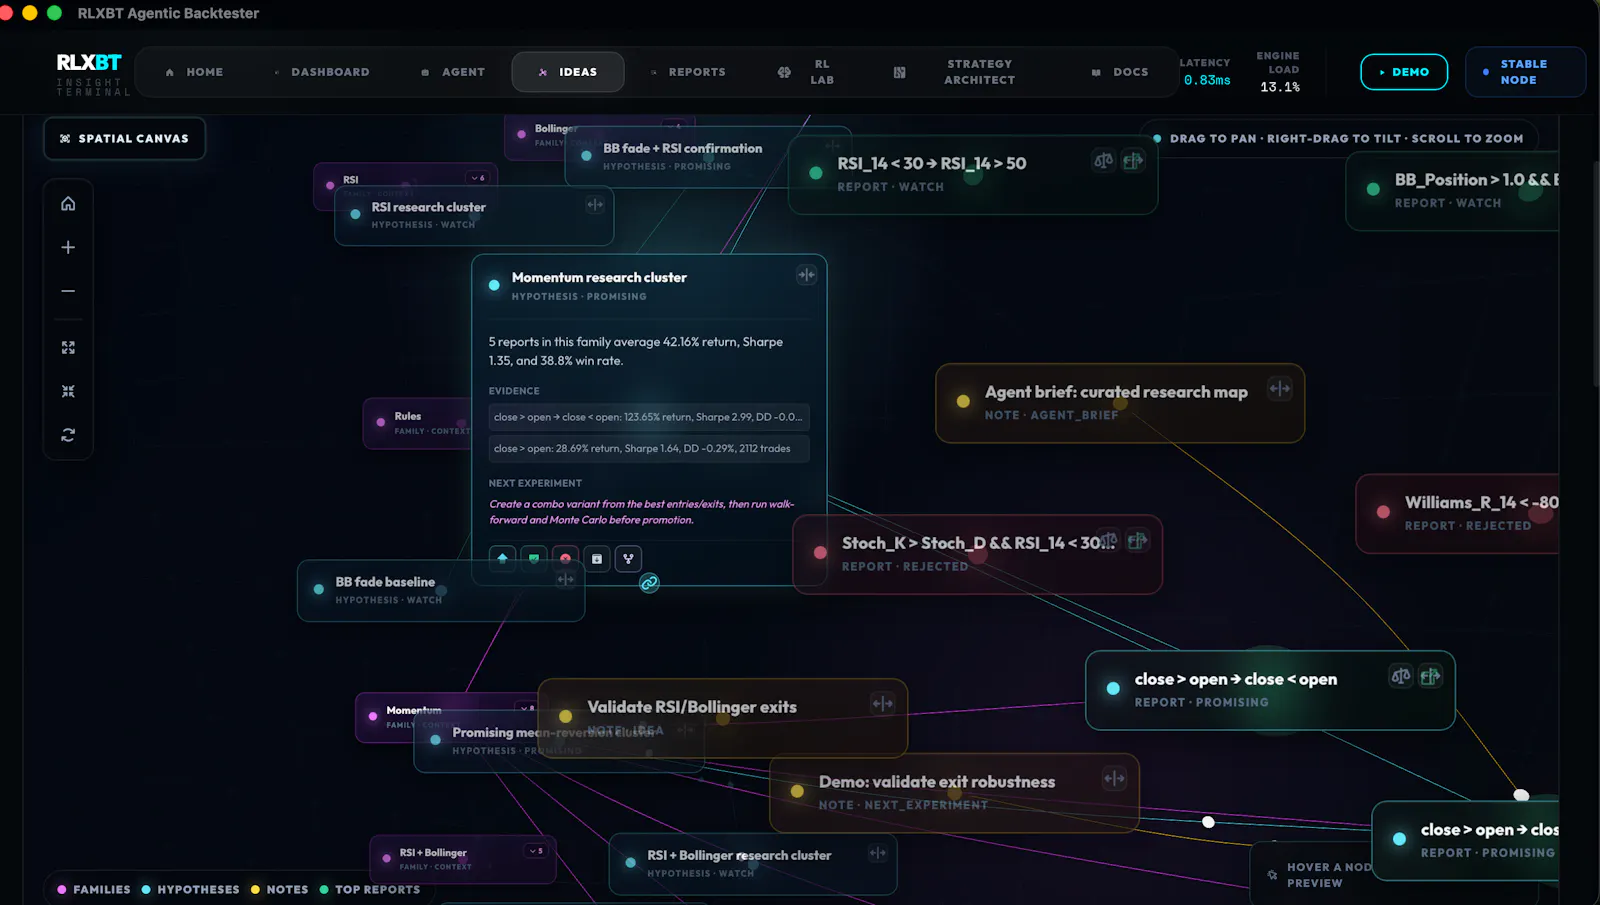The height and width of the screenshot is (905, 1600).
Task: Click evidence row with 28.69% return
Action: (x=649, y=448)
